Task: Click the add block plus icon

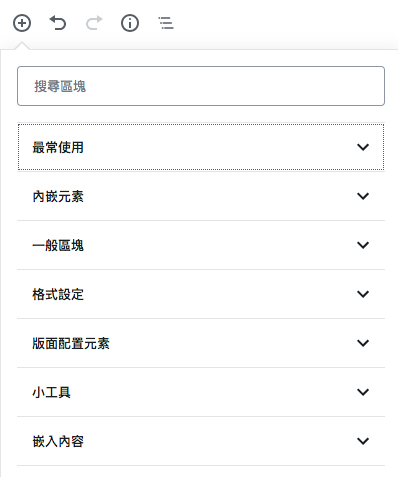Action: click(22, 23)
